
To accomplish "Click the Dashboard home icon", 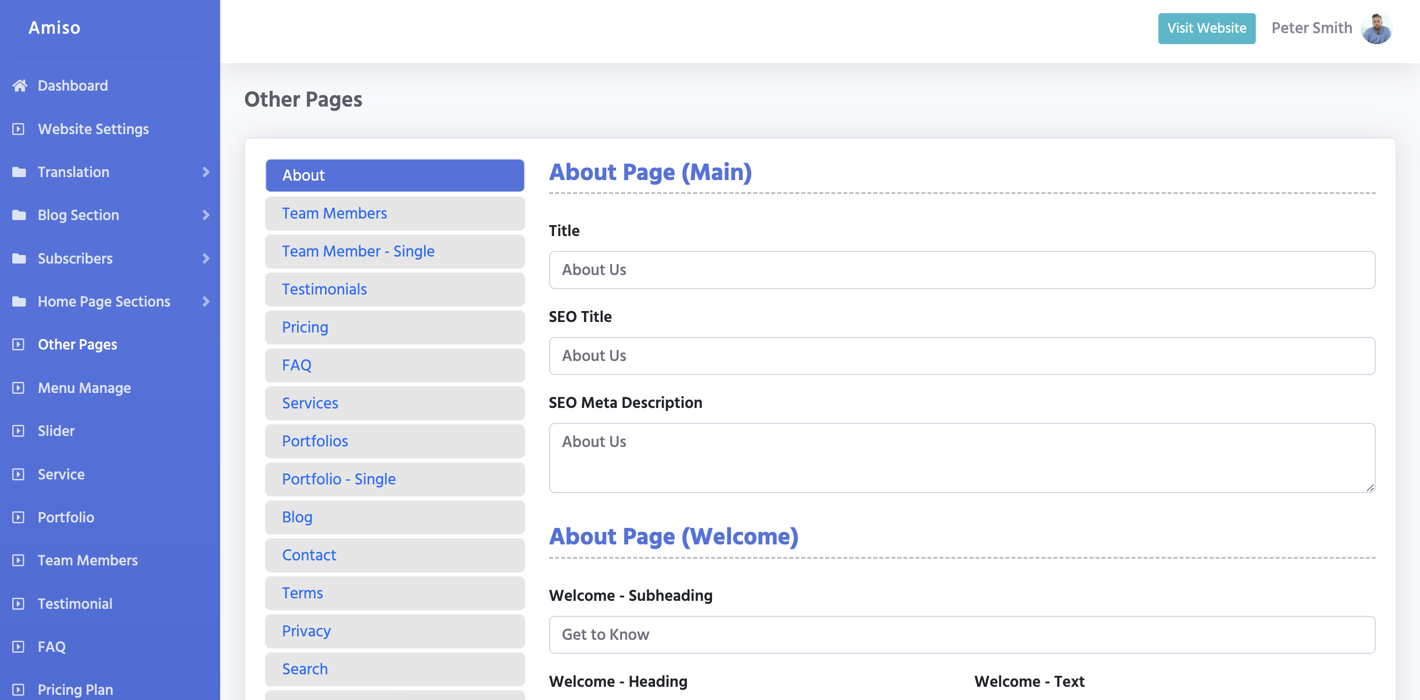I will [x=19, y=86].
